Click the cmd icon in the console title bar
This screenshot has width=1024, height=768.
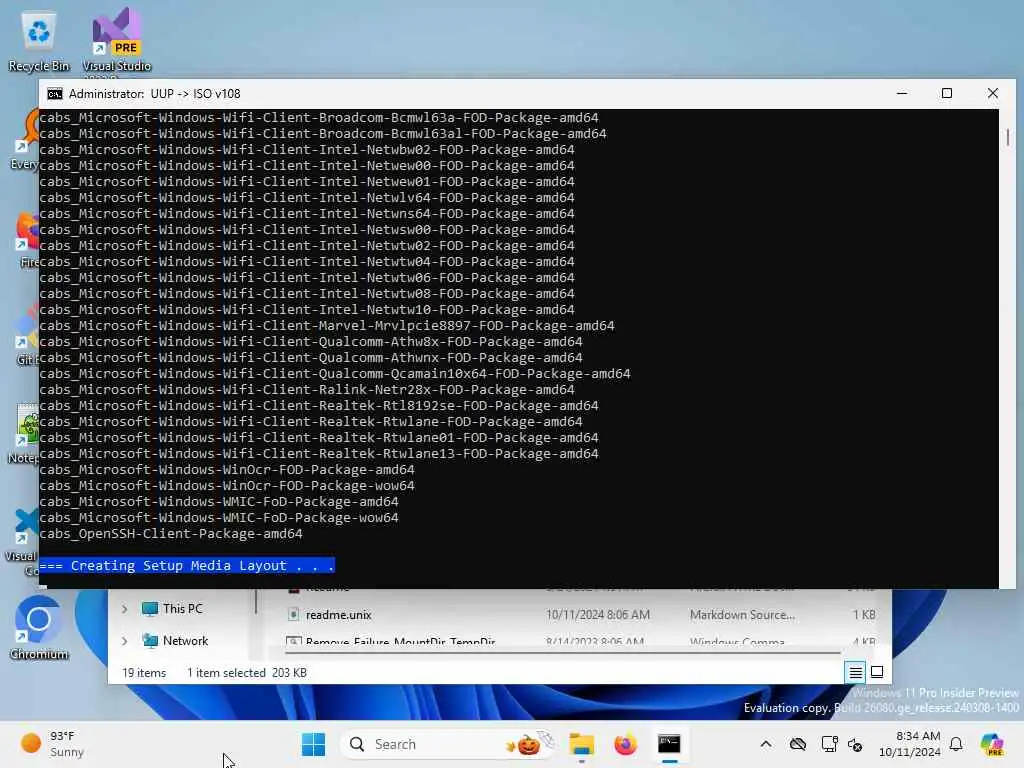pos(55,94)
